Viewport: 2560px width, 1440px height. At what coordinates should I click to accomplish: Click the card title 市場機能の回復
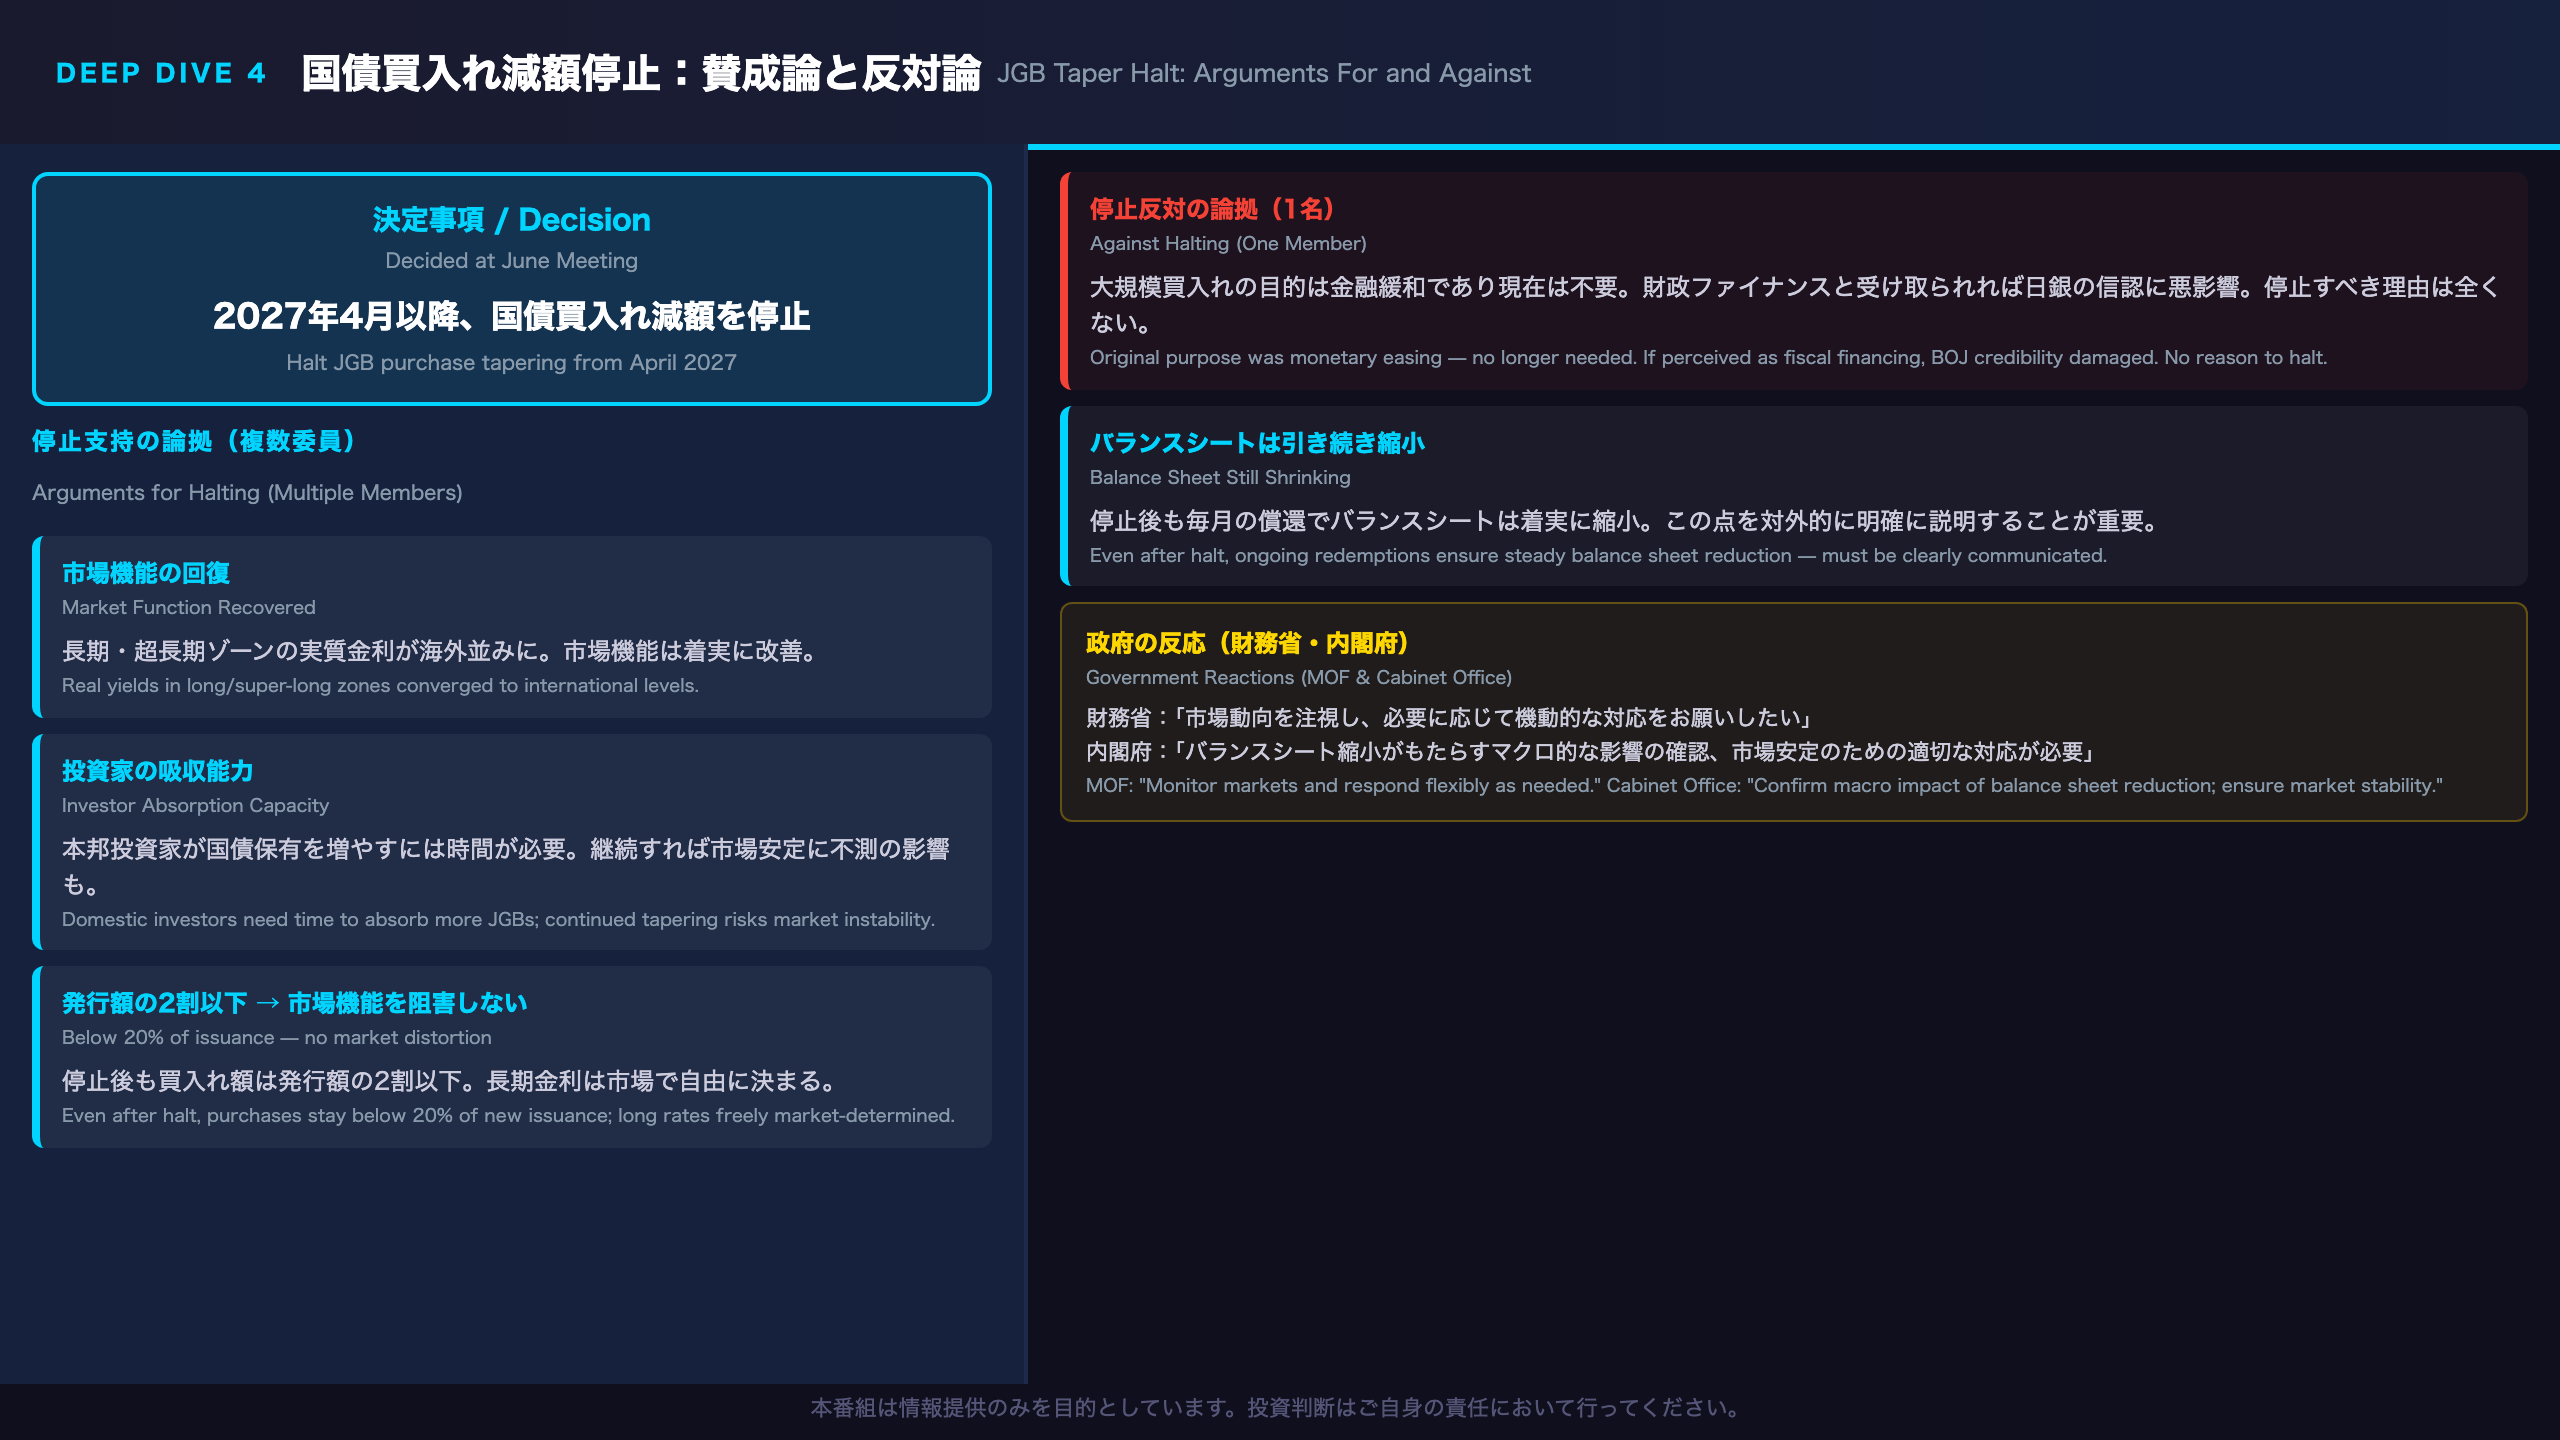coord(146,573)
